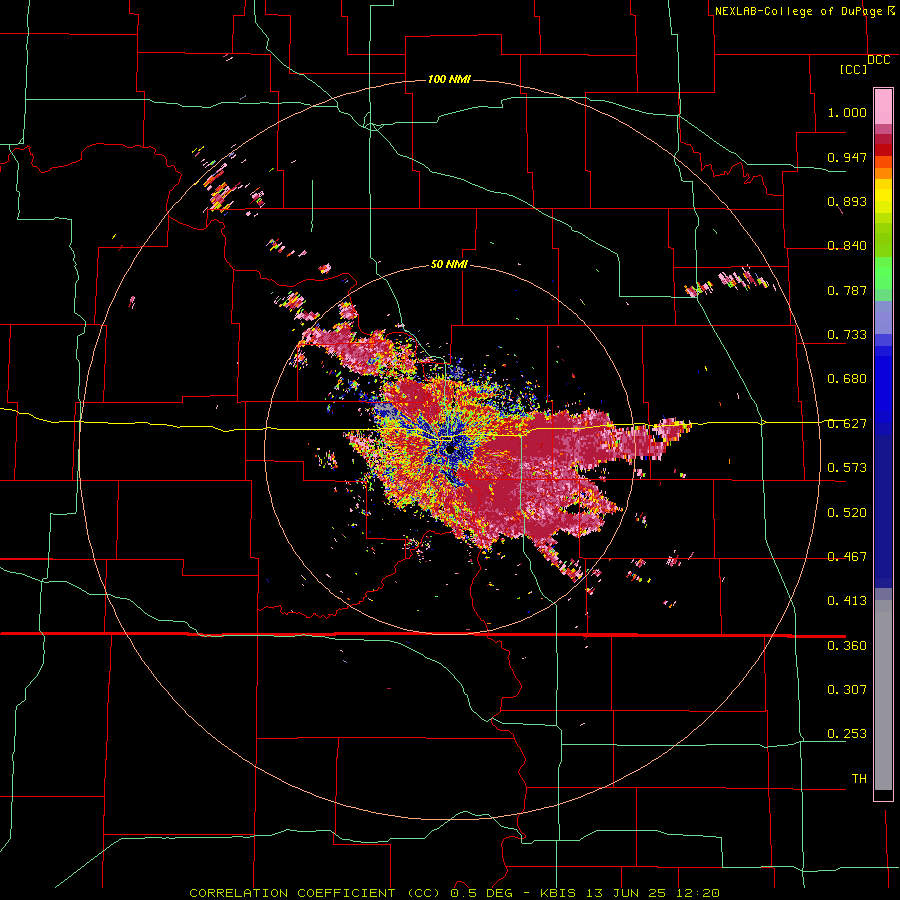The image size is (900, 900).
Task: Click the 0.360 legend value
Action: (x=847, y=645)
